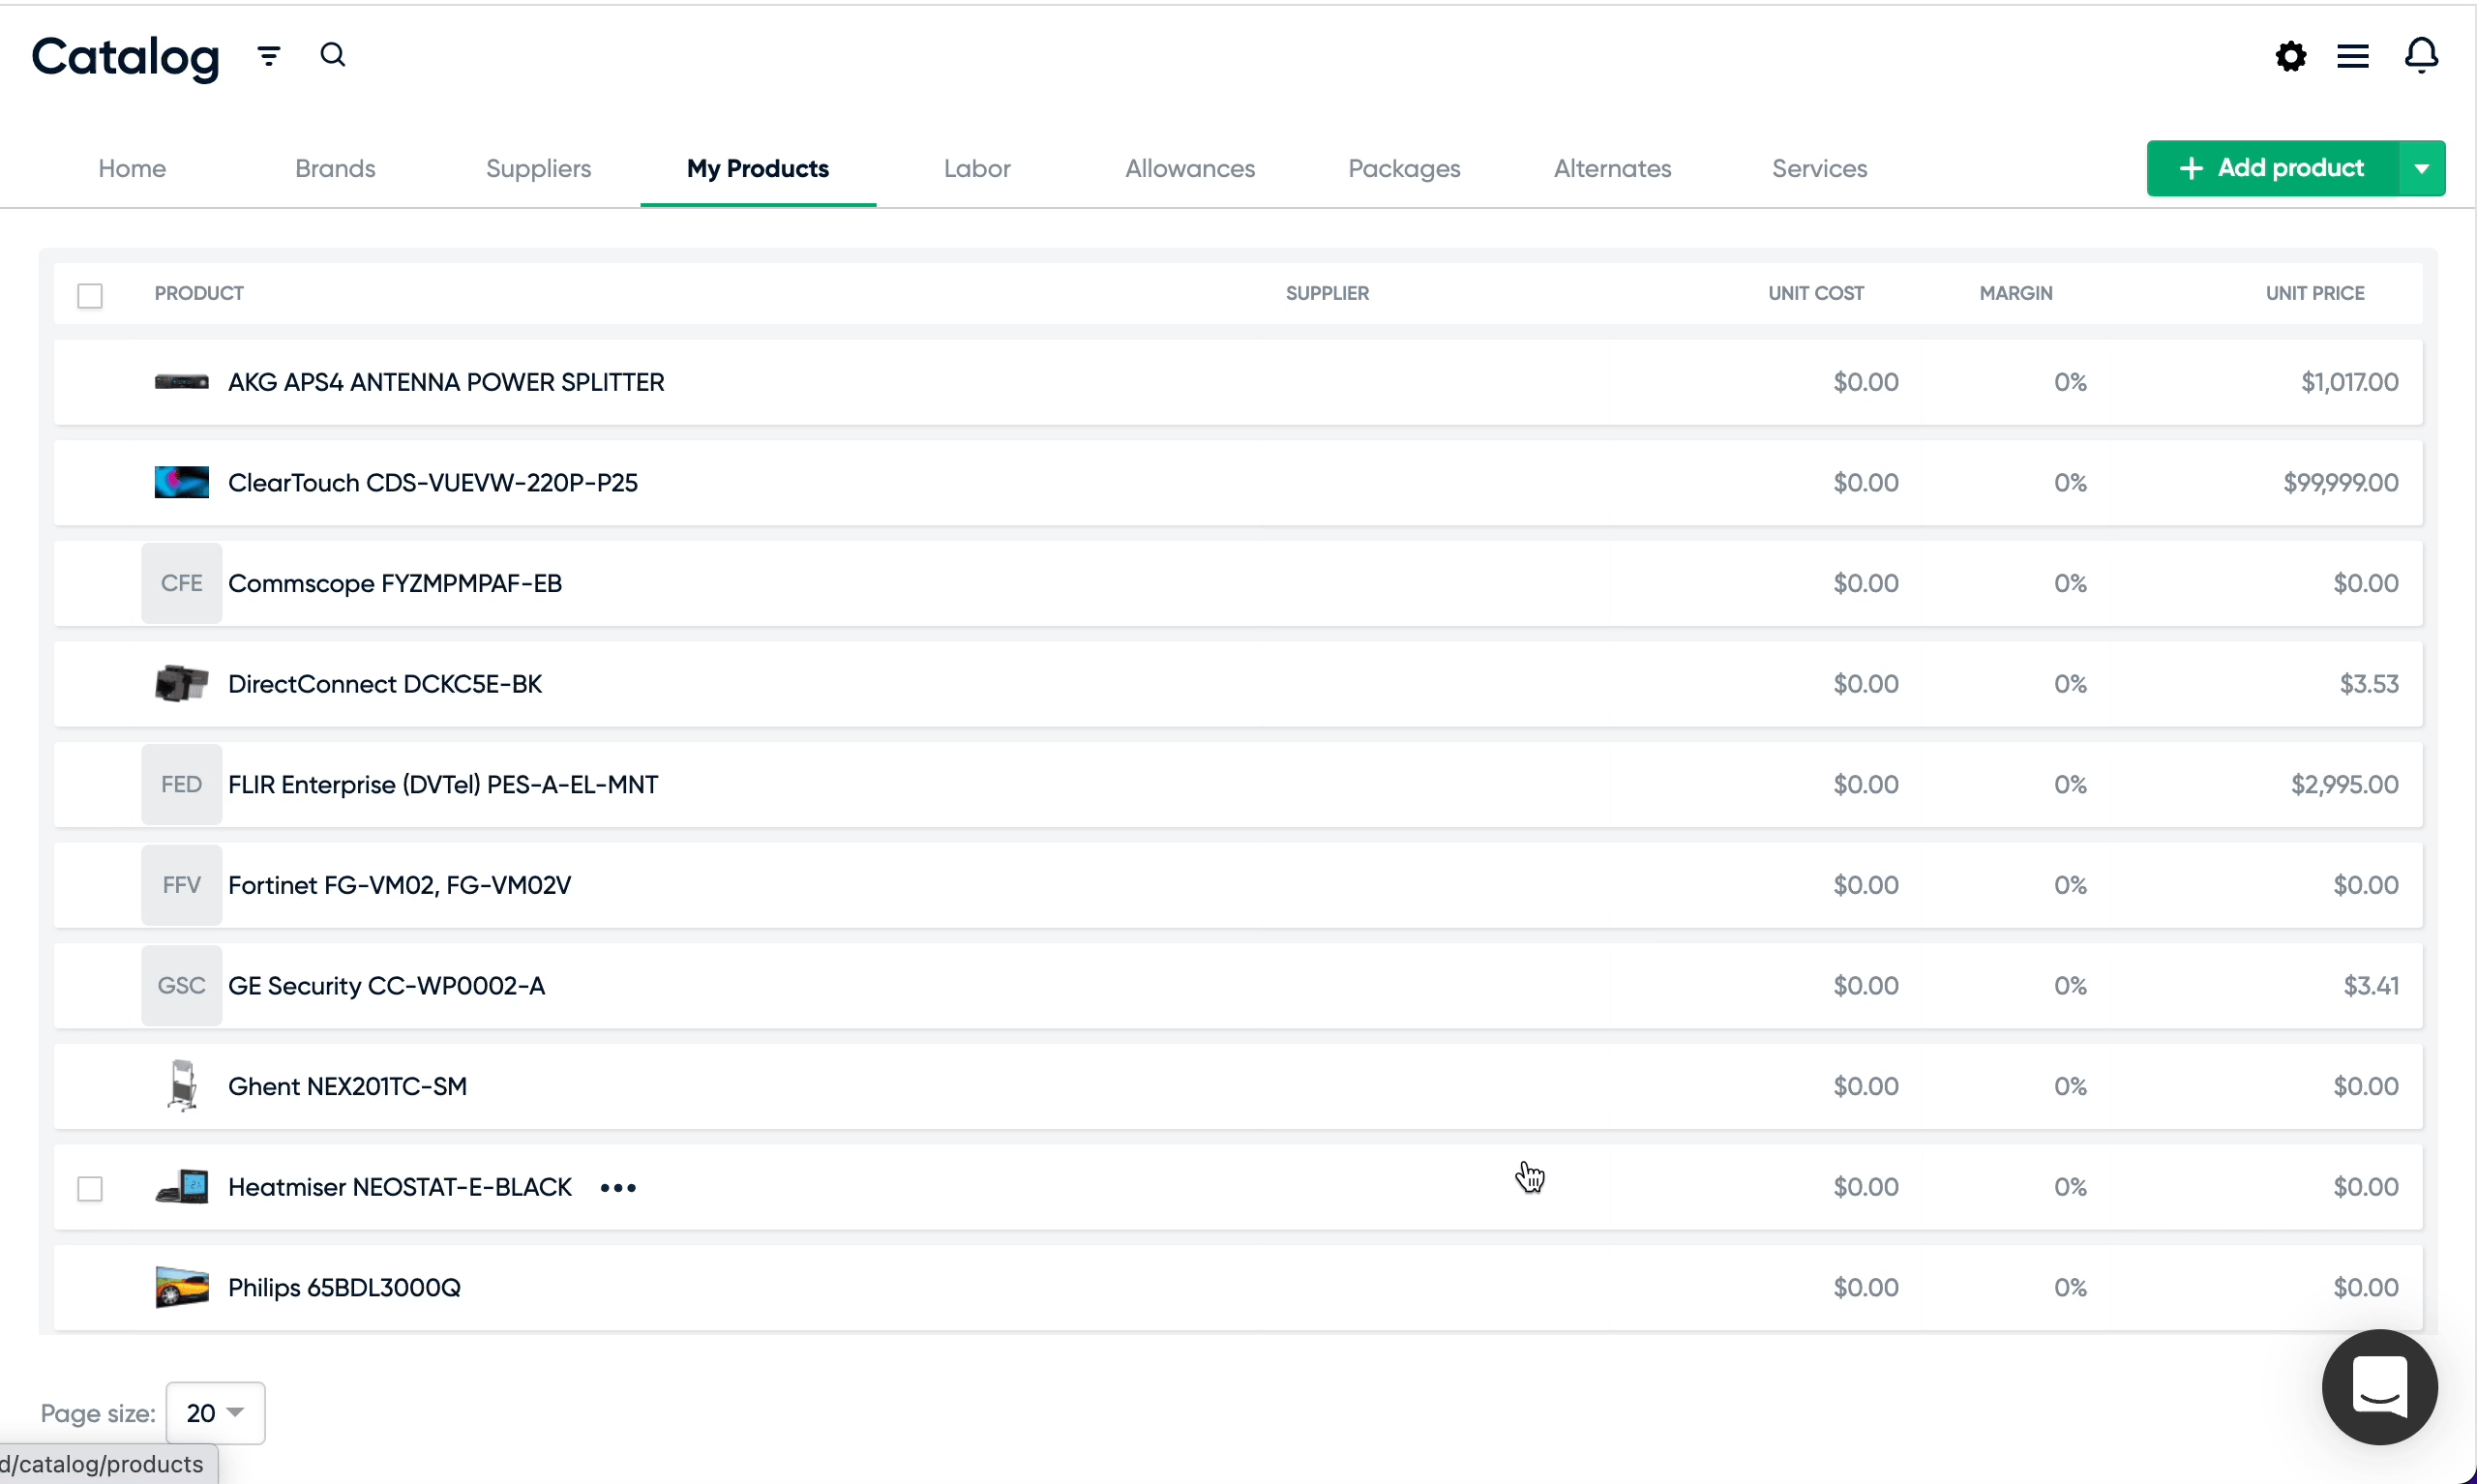Image resolution: width=2477 pixels, height=1484 pixels.
Task: Open the search icon in header
Action: tap(332, 55)
